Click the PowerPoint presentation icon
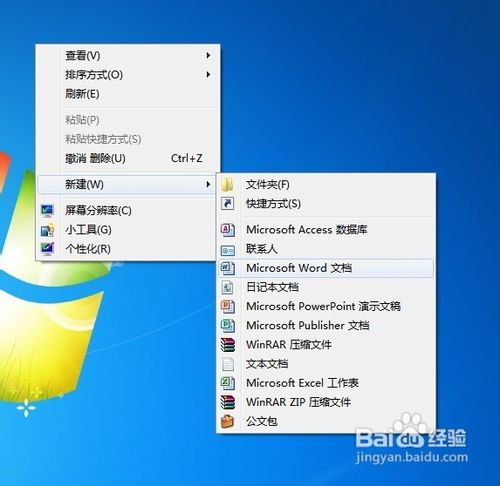The height and width of the screenshot is (486, 500). [228, 306]
